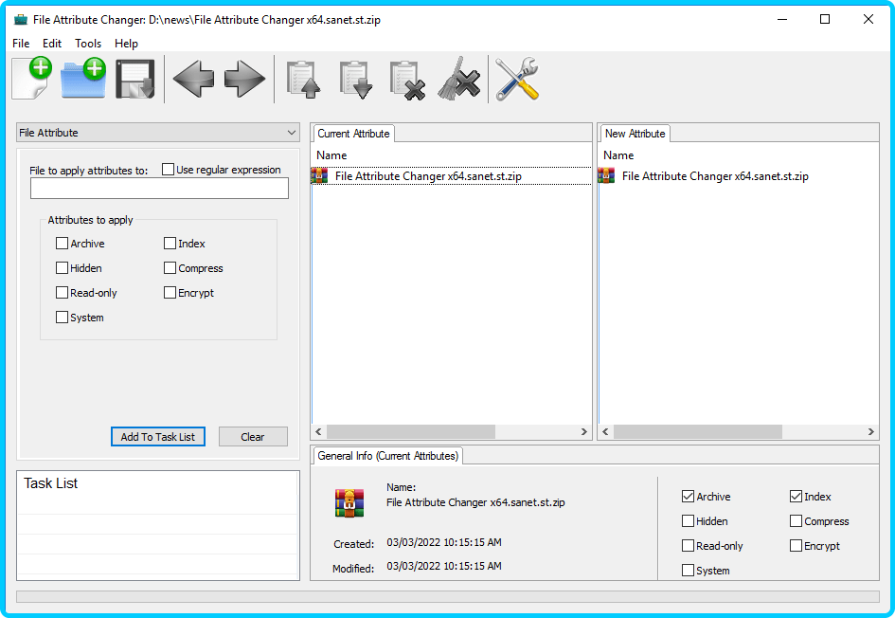Click the file path input field
Screen dimensions: 895x618
(x=158, y=188)
